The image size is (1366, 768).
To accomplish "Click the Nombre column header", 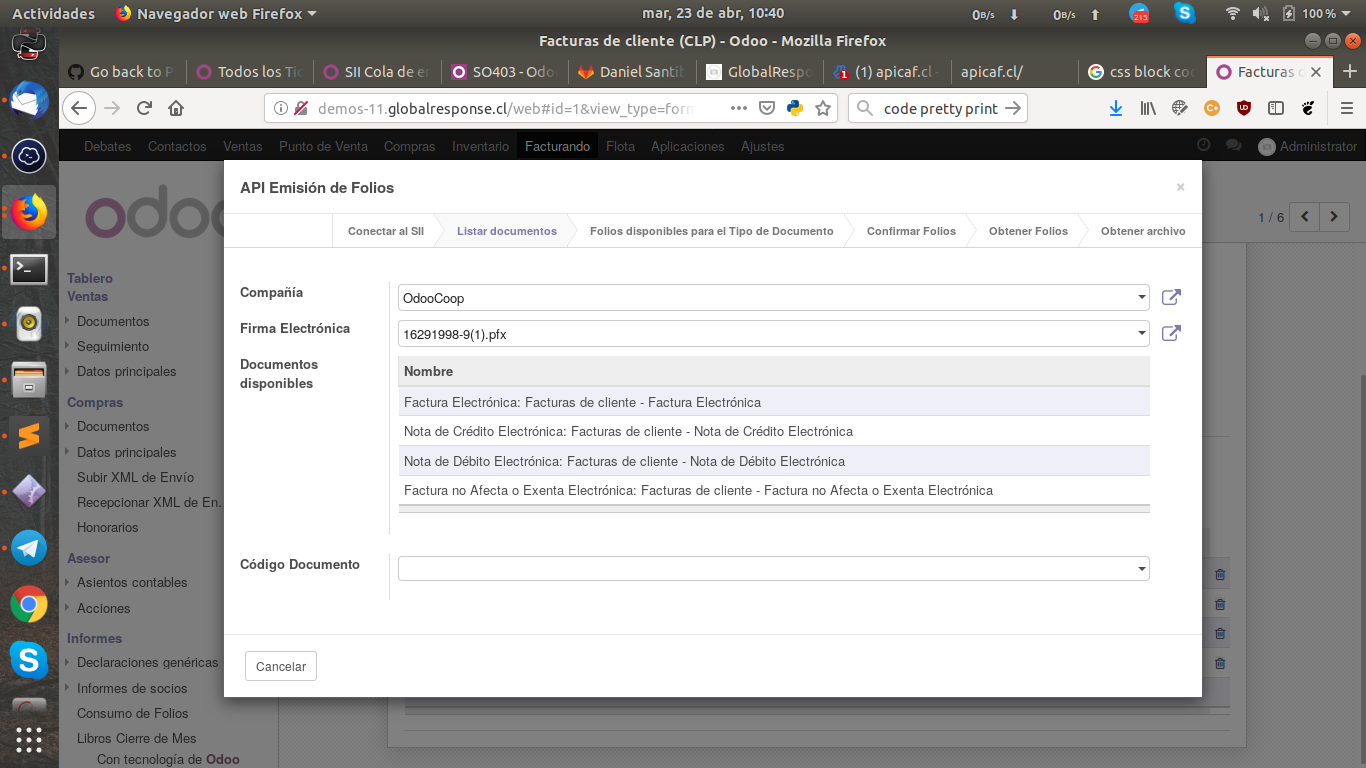I will tap(428, 371).
